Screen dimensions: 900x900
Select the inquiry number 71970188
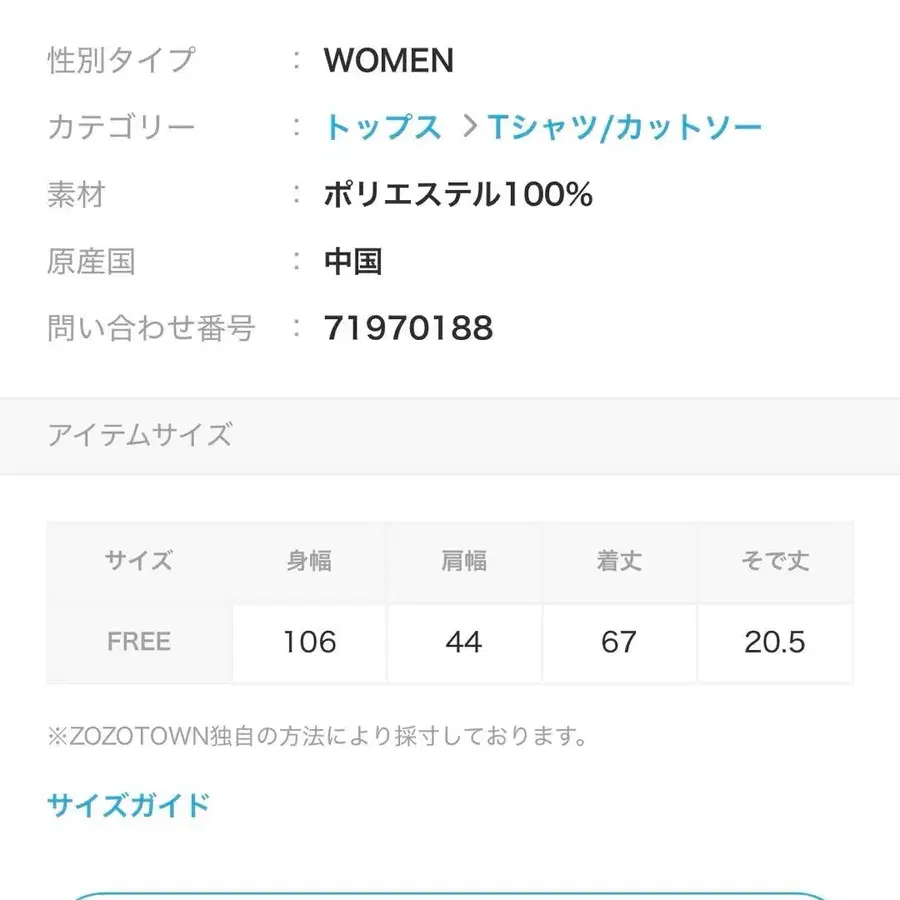[406, 328]
